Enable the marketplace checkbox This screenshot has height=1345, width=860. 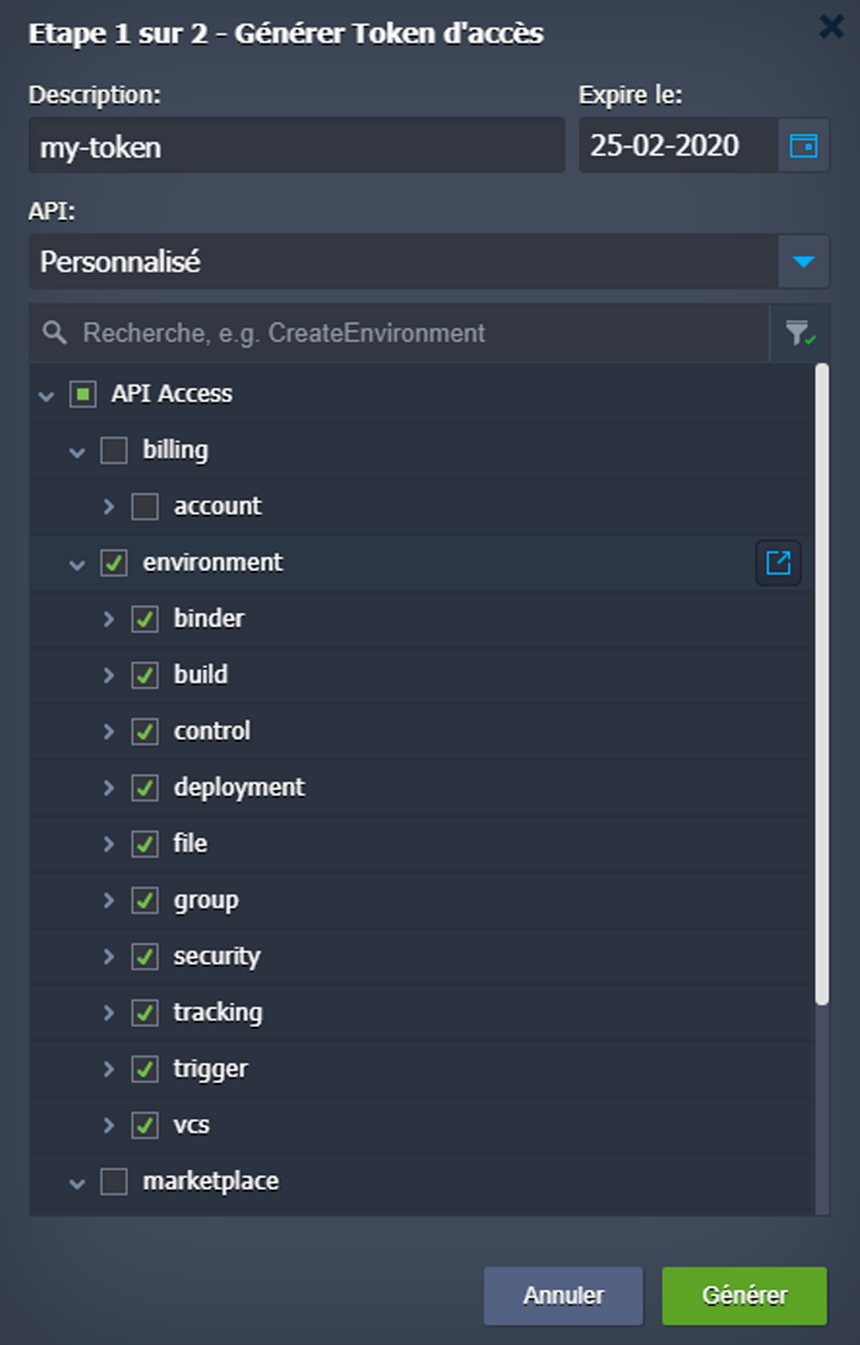pyautogui.click(x=114, y=1182)
